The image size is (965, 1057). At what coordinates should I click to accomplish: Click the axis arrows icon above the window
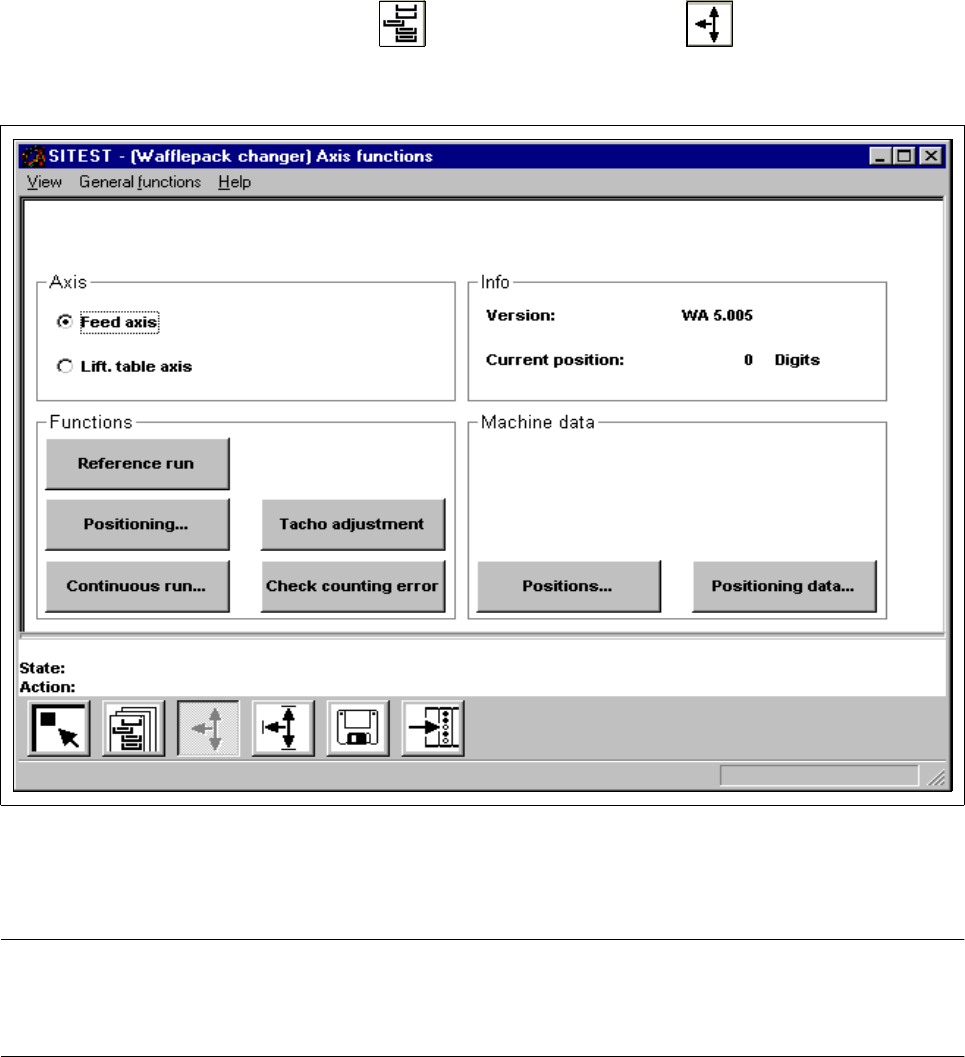point(709,24)
